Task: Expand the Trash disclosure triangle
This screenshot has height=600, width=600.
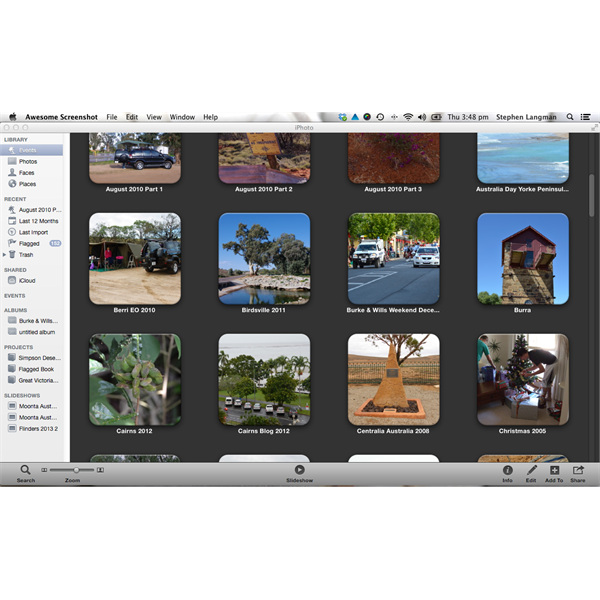Action: coord(4,254)
